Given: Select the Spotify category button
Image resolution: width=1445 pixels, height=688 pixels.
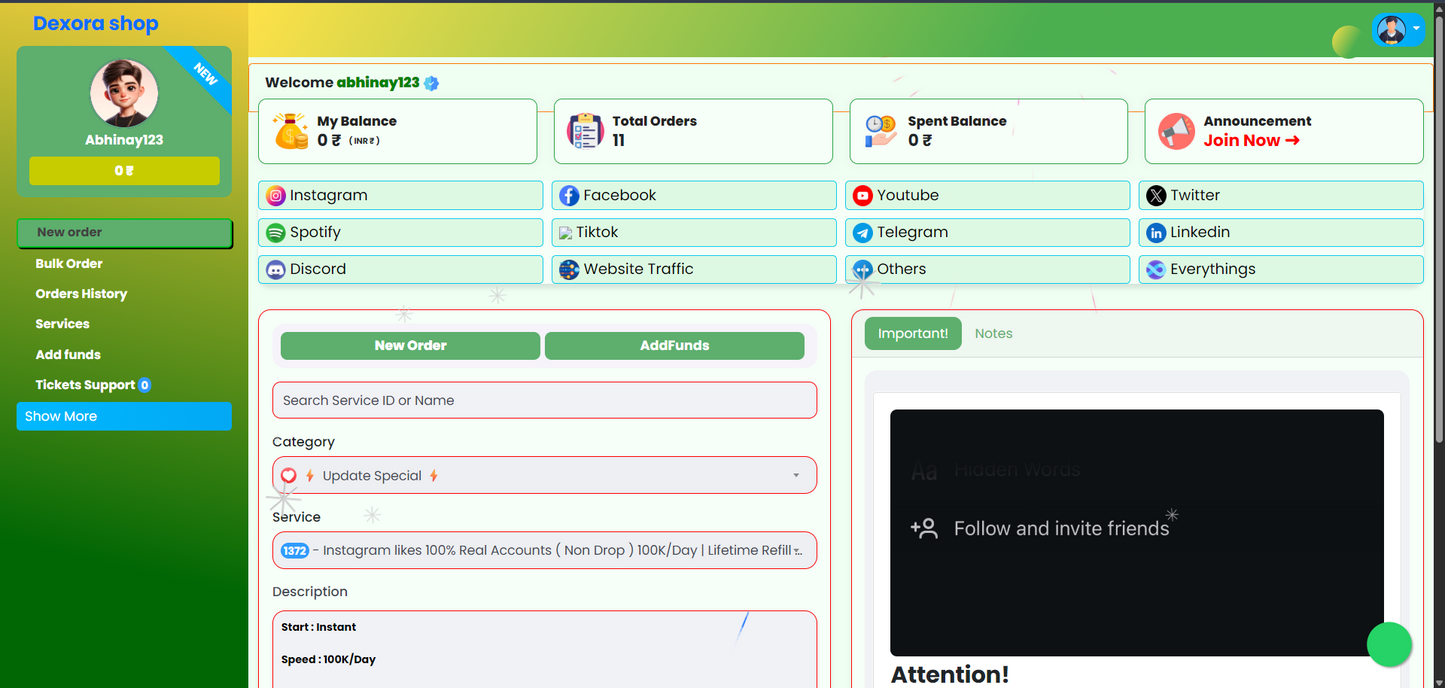Looking at the screenshot, I should [401, 232].
